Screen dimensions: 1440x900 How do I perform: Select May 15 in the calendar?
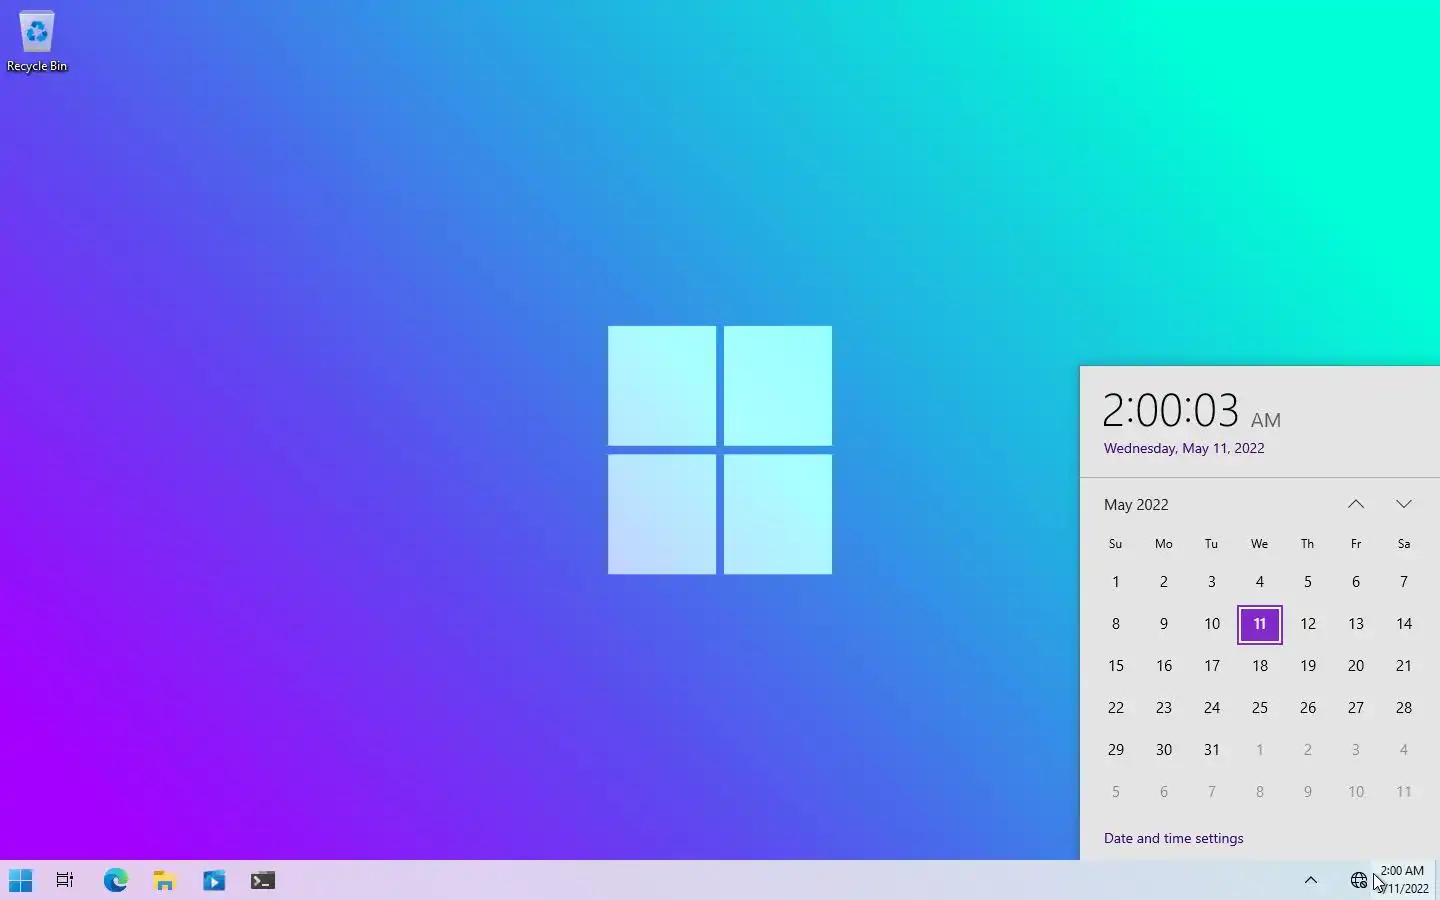(1116, 666)
